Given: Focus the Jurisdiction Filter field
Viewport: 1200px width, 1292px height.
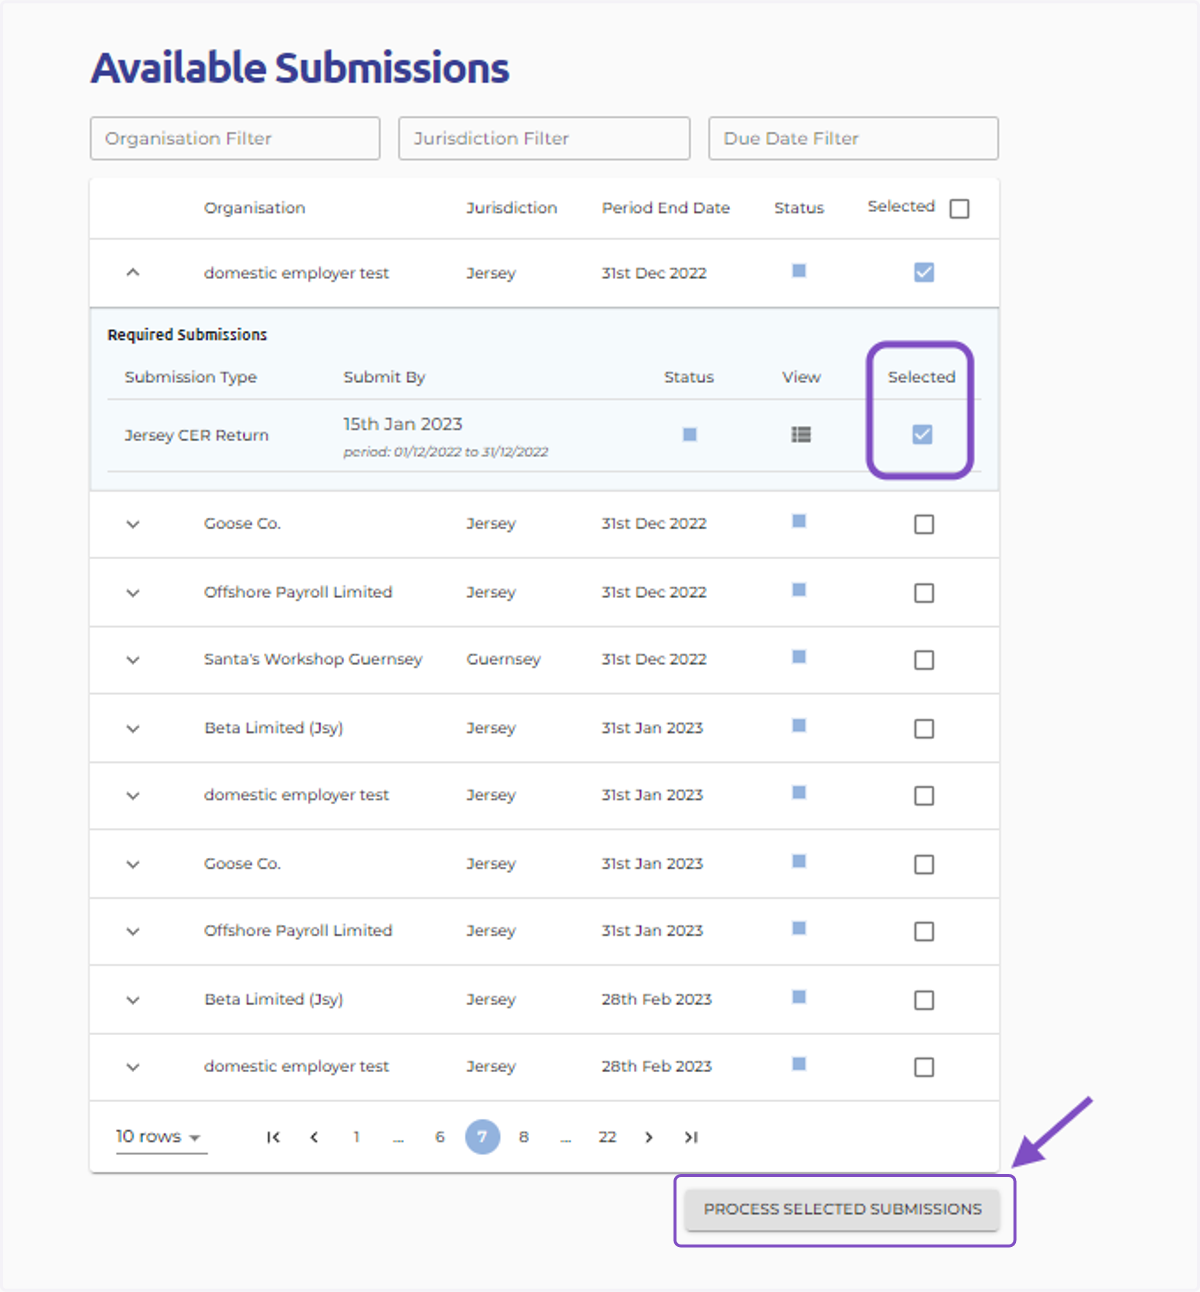Looking at the screenshot, I should point(544,138).
